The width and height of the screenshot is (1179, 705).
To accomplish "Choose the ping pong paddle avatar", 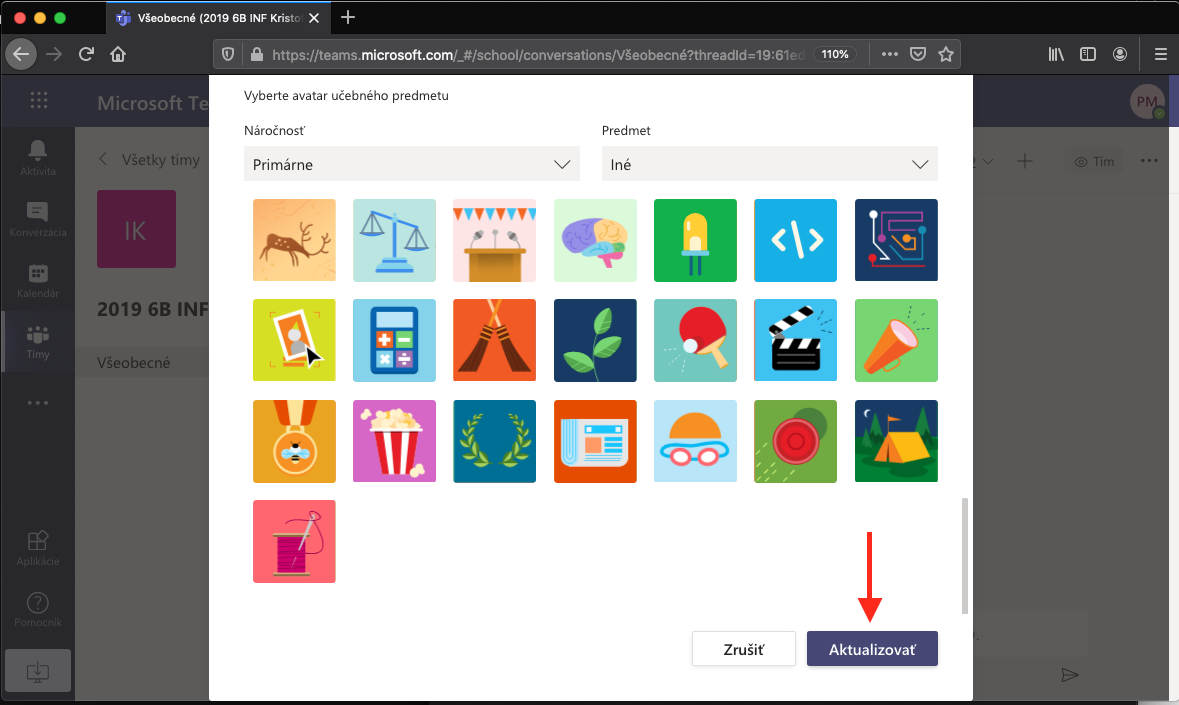I will (x=695, y=340).
